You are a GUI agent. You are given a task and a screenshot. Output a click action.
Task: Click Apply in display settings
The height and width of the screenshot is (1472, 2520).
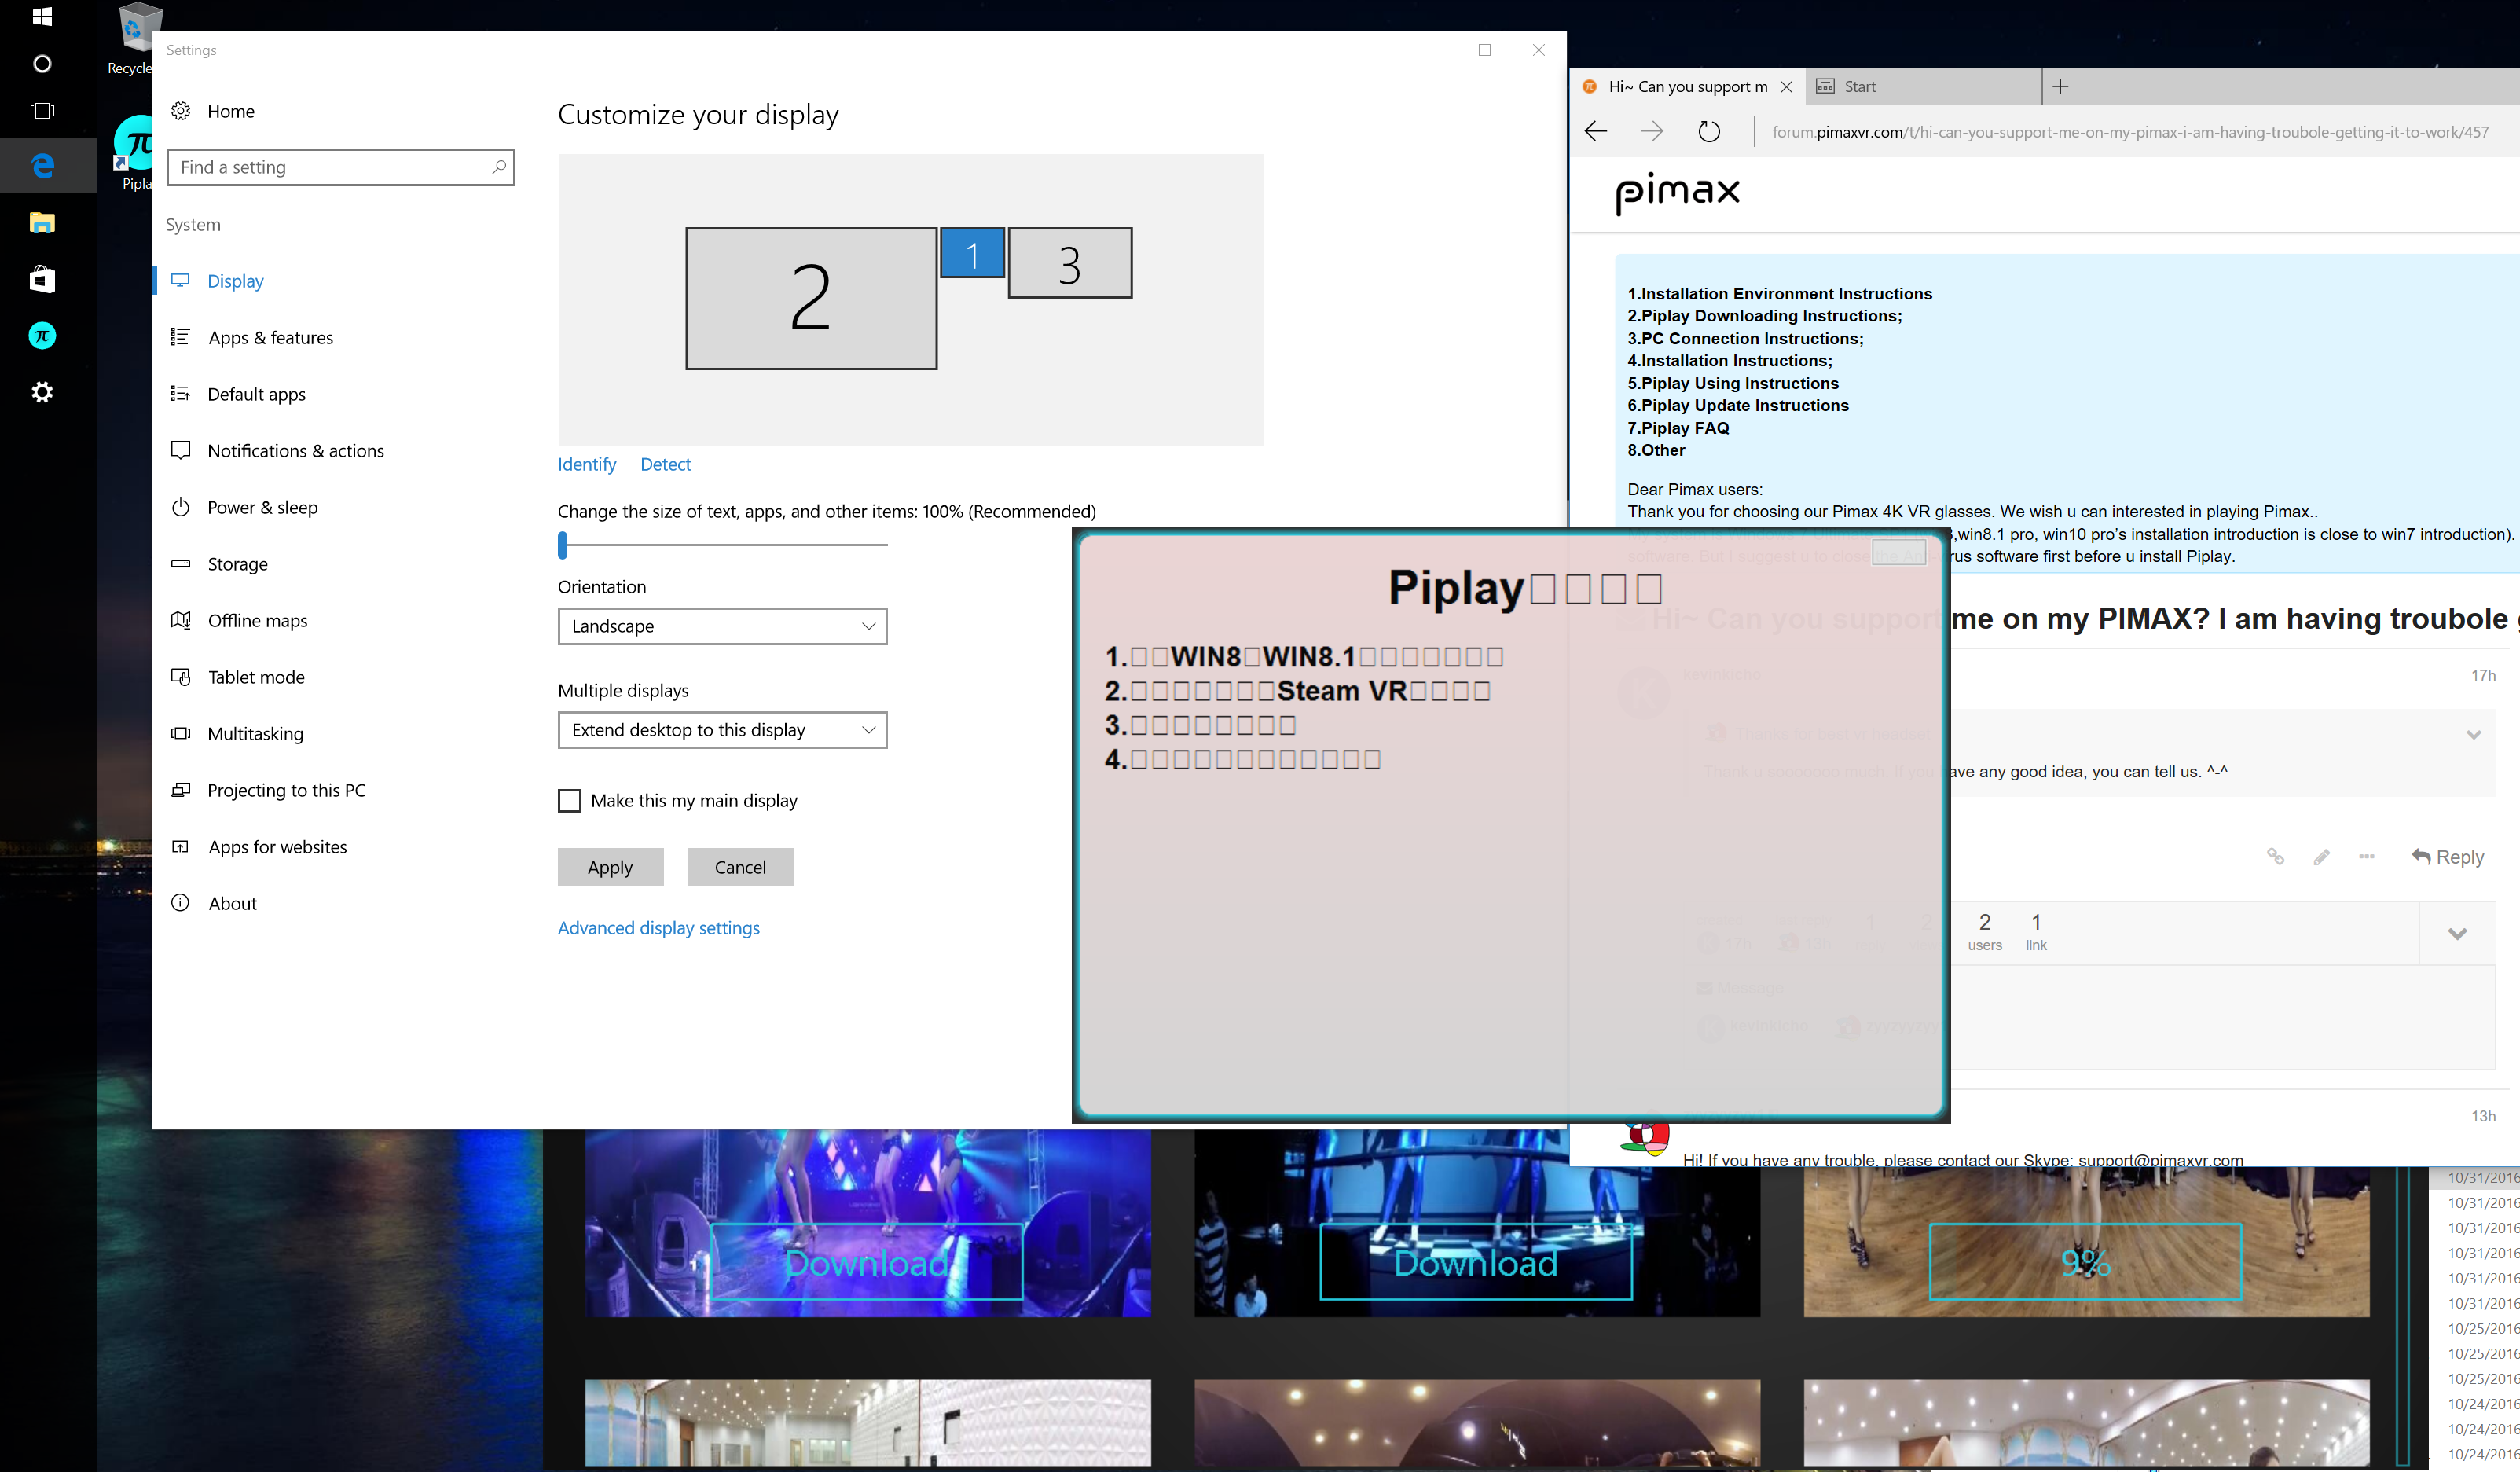(610, 867)
